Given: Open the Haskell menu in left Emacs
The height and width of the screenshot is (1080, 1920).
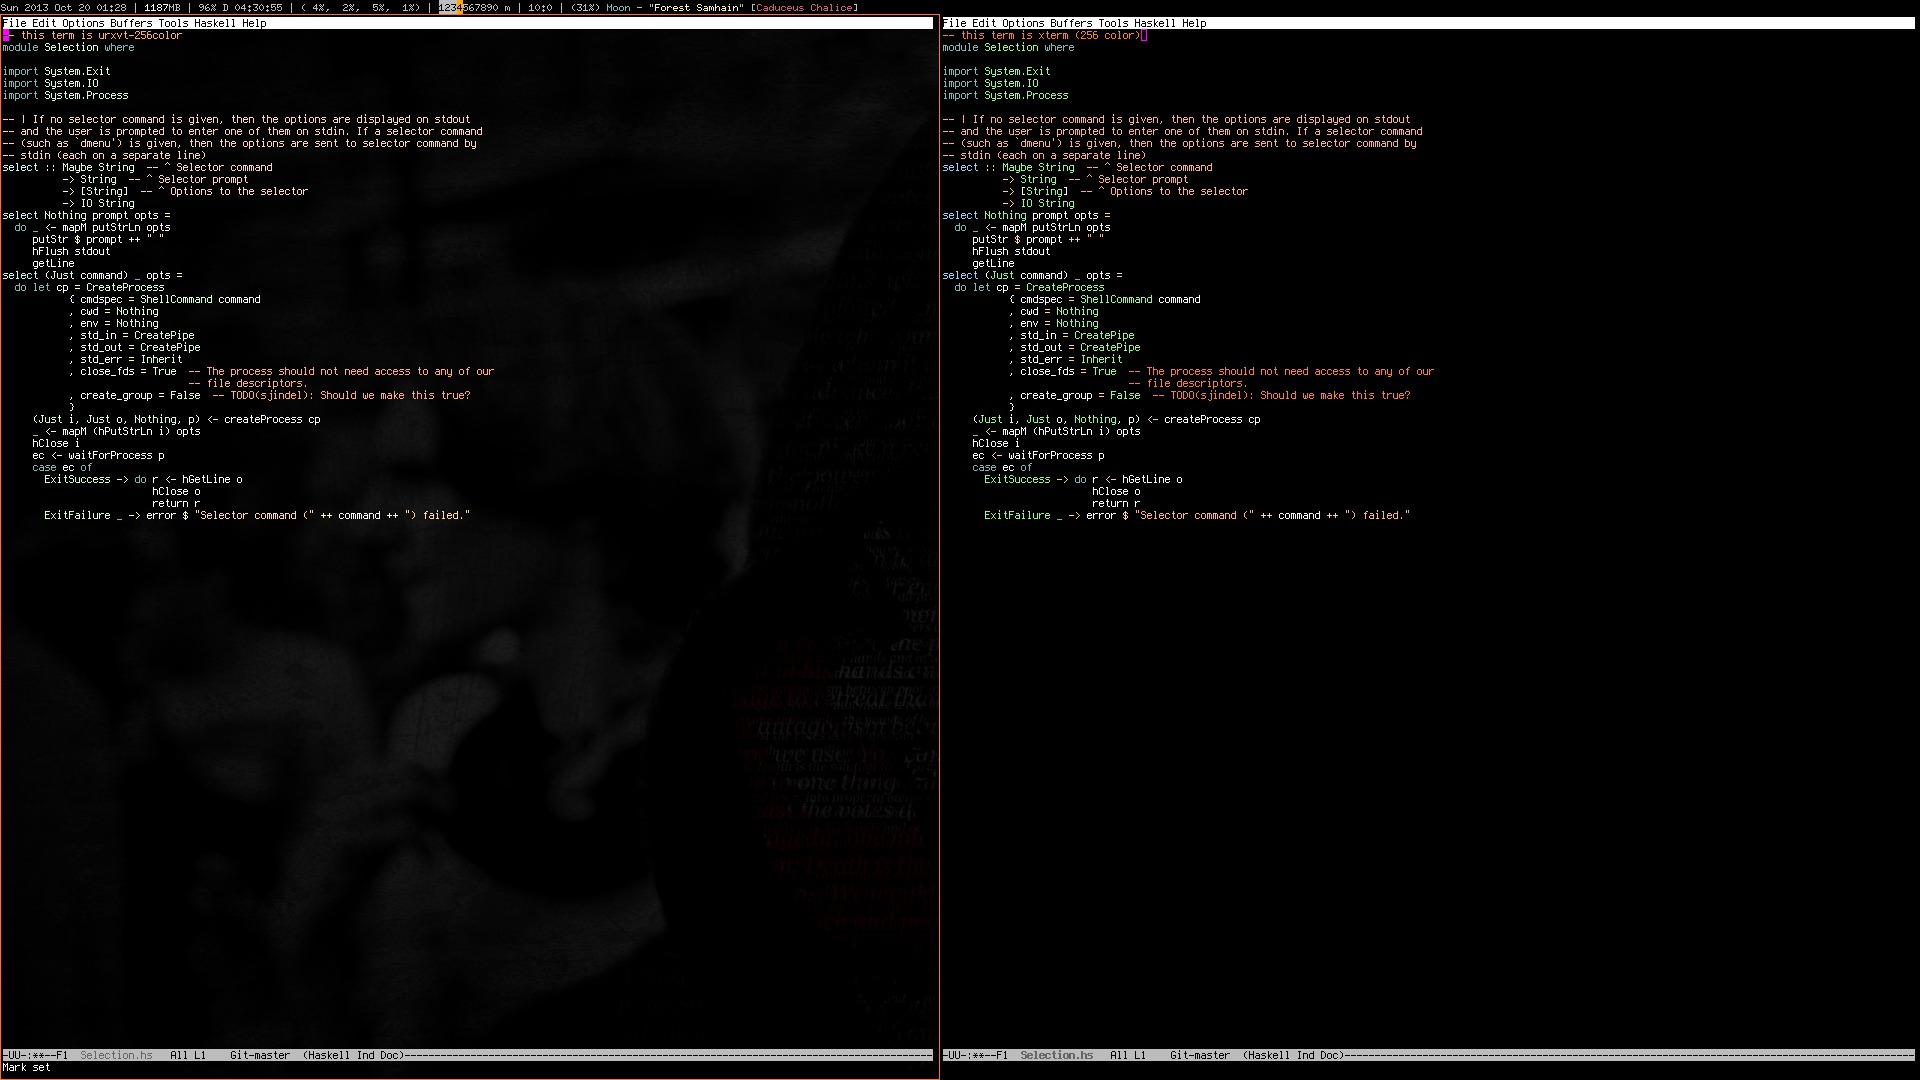Looking at the screenshot, I should point(215,23).
